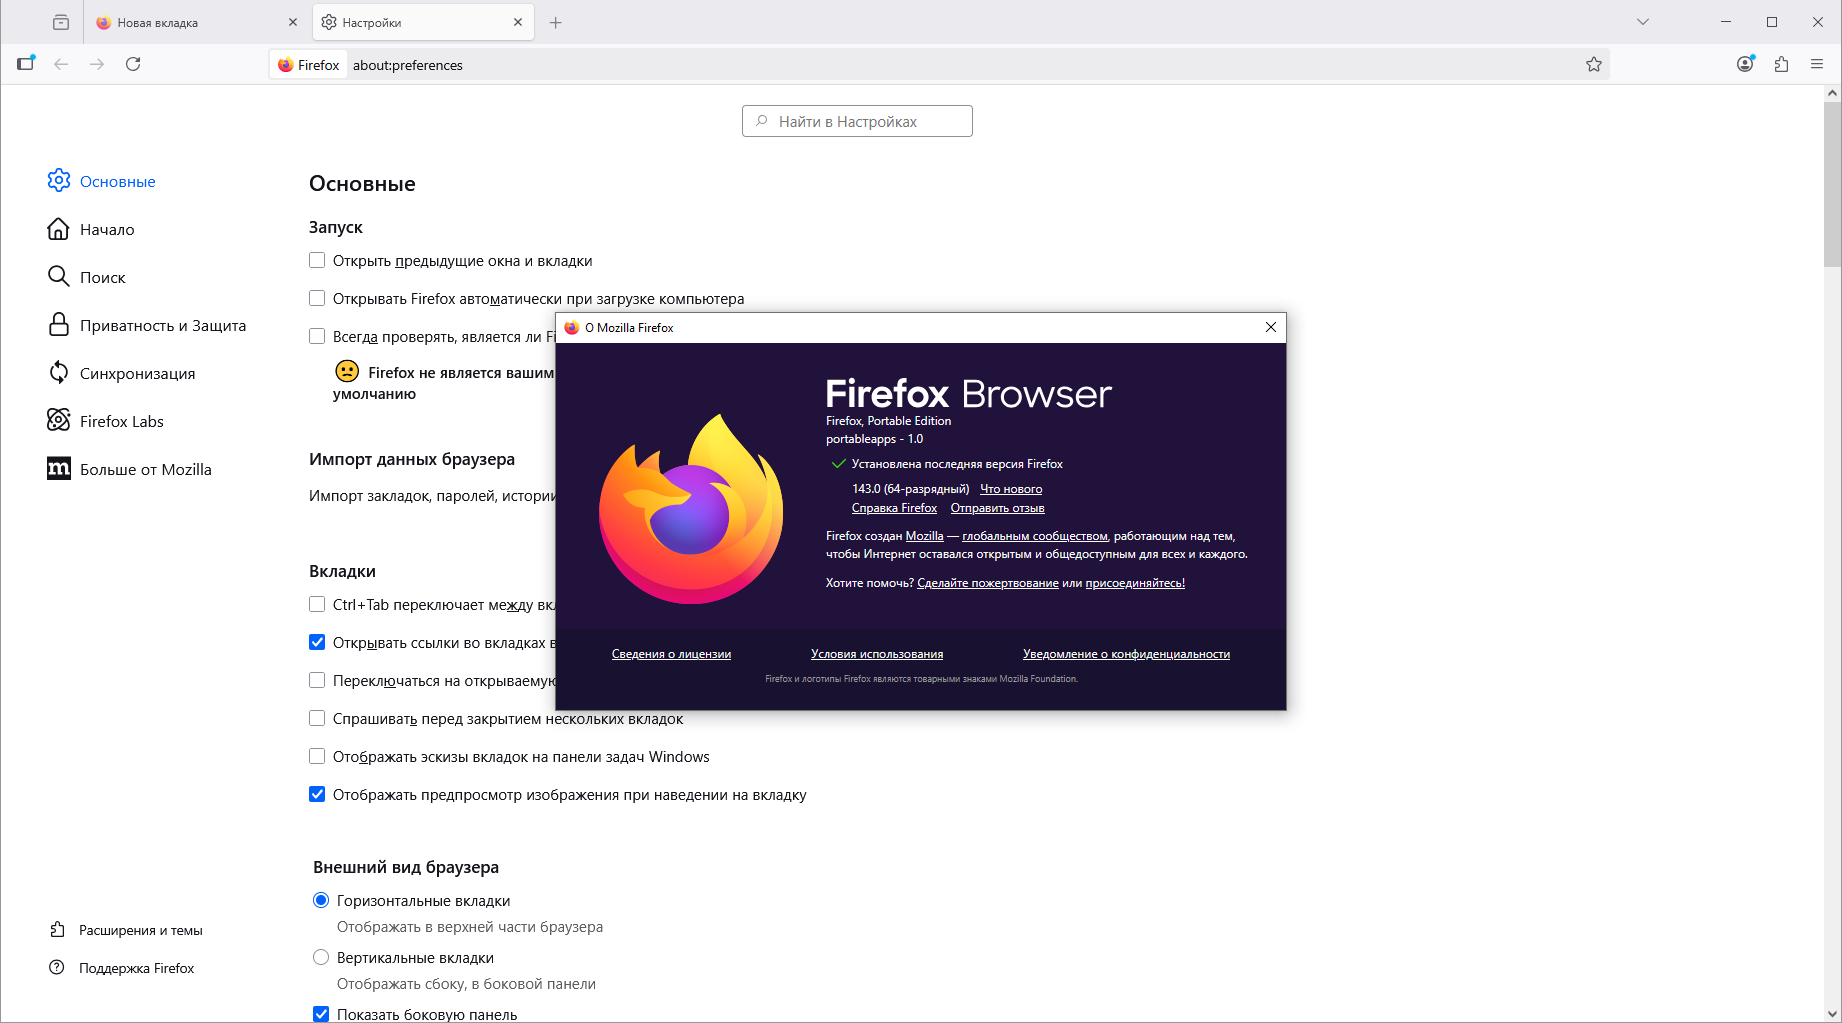1842x1023 pixels.
Task: Switch to the Настройки tab
Action: click(423, 22)
